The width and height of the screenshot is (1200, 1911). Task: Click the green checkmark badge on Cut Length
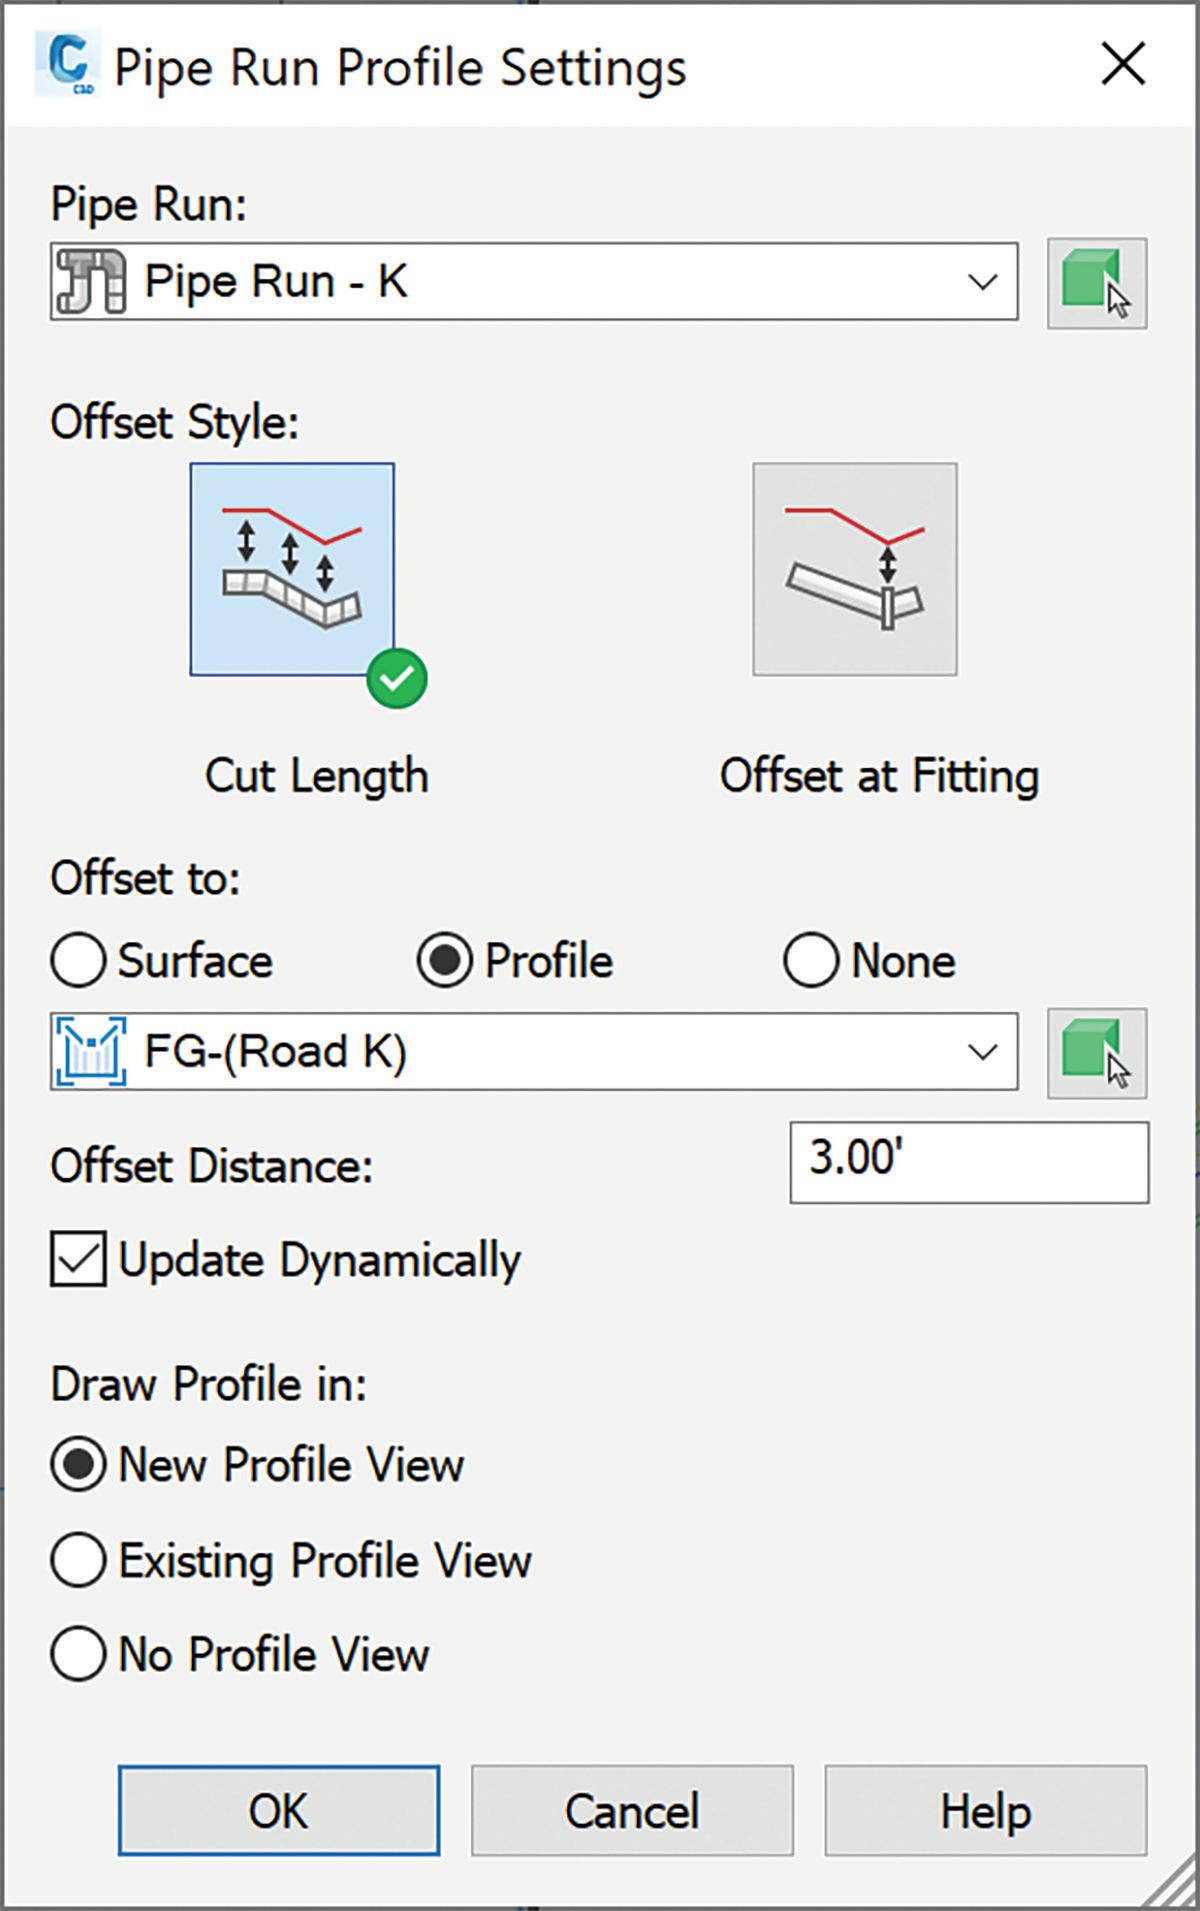[397, 679]
